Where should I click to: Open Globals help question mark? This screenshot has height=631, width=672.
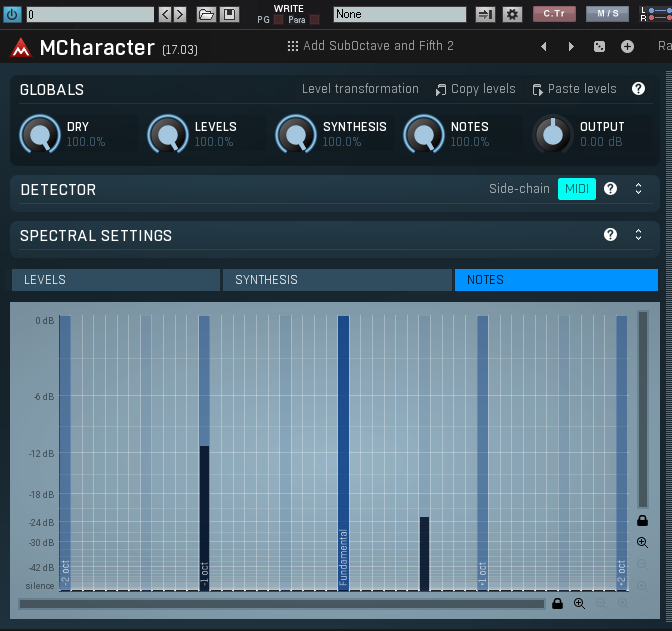pyautogui.click(x=638, y=89)
